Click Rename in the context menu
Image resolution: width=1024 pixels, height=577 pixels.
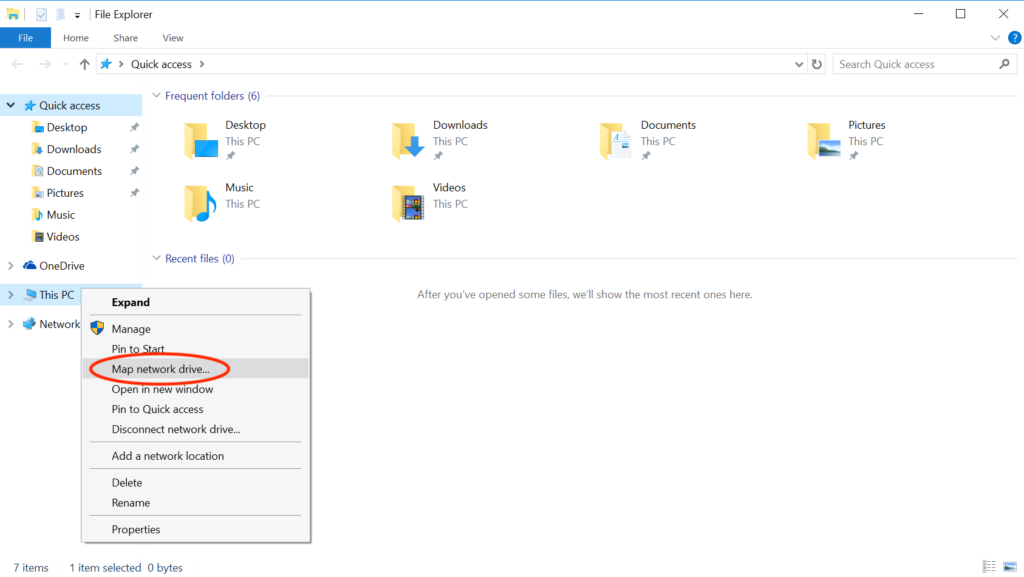(196, 503)
